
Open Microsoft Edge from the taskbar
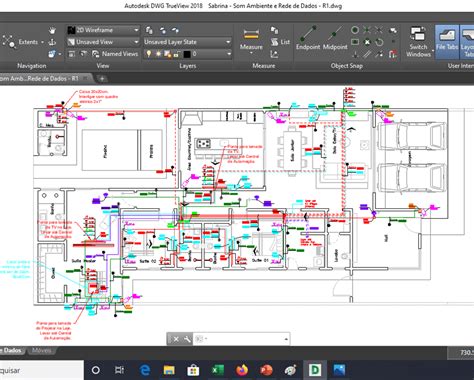coord(145,370)
